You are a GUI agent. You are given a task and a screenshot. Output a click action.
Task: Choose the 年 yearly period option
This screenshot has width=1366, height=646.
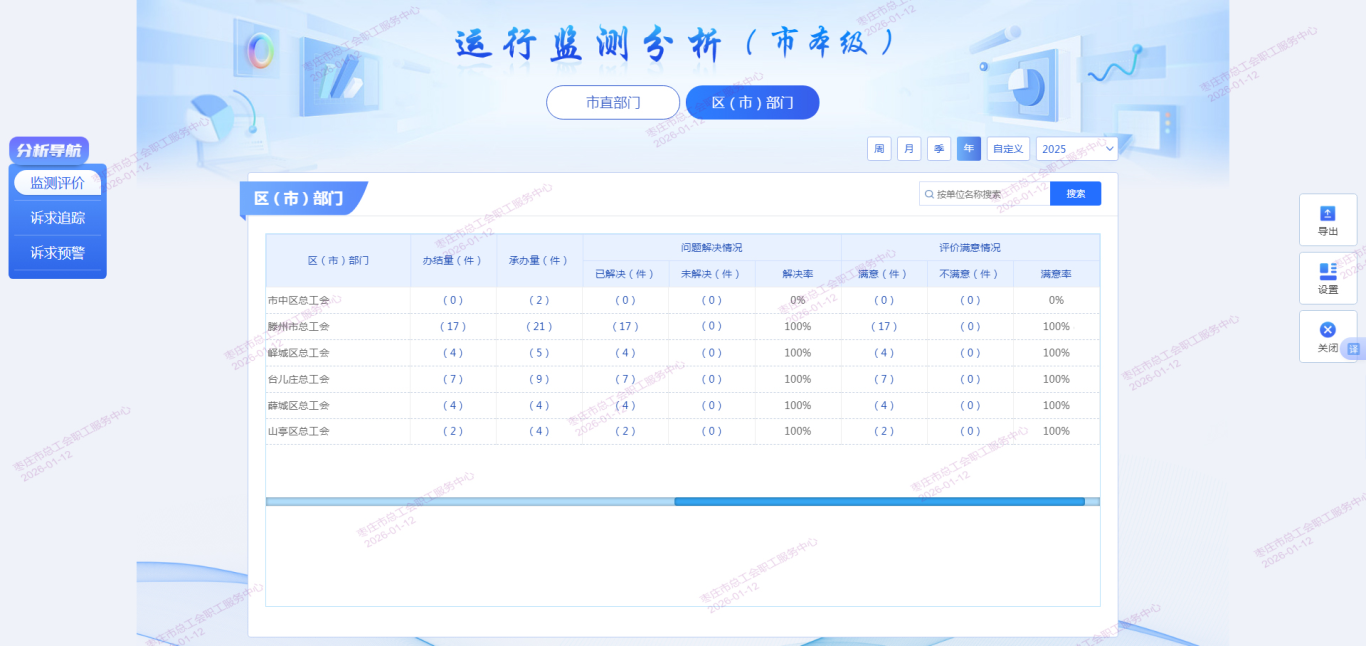[968, 149]
